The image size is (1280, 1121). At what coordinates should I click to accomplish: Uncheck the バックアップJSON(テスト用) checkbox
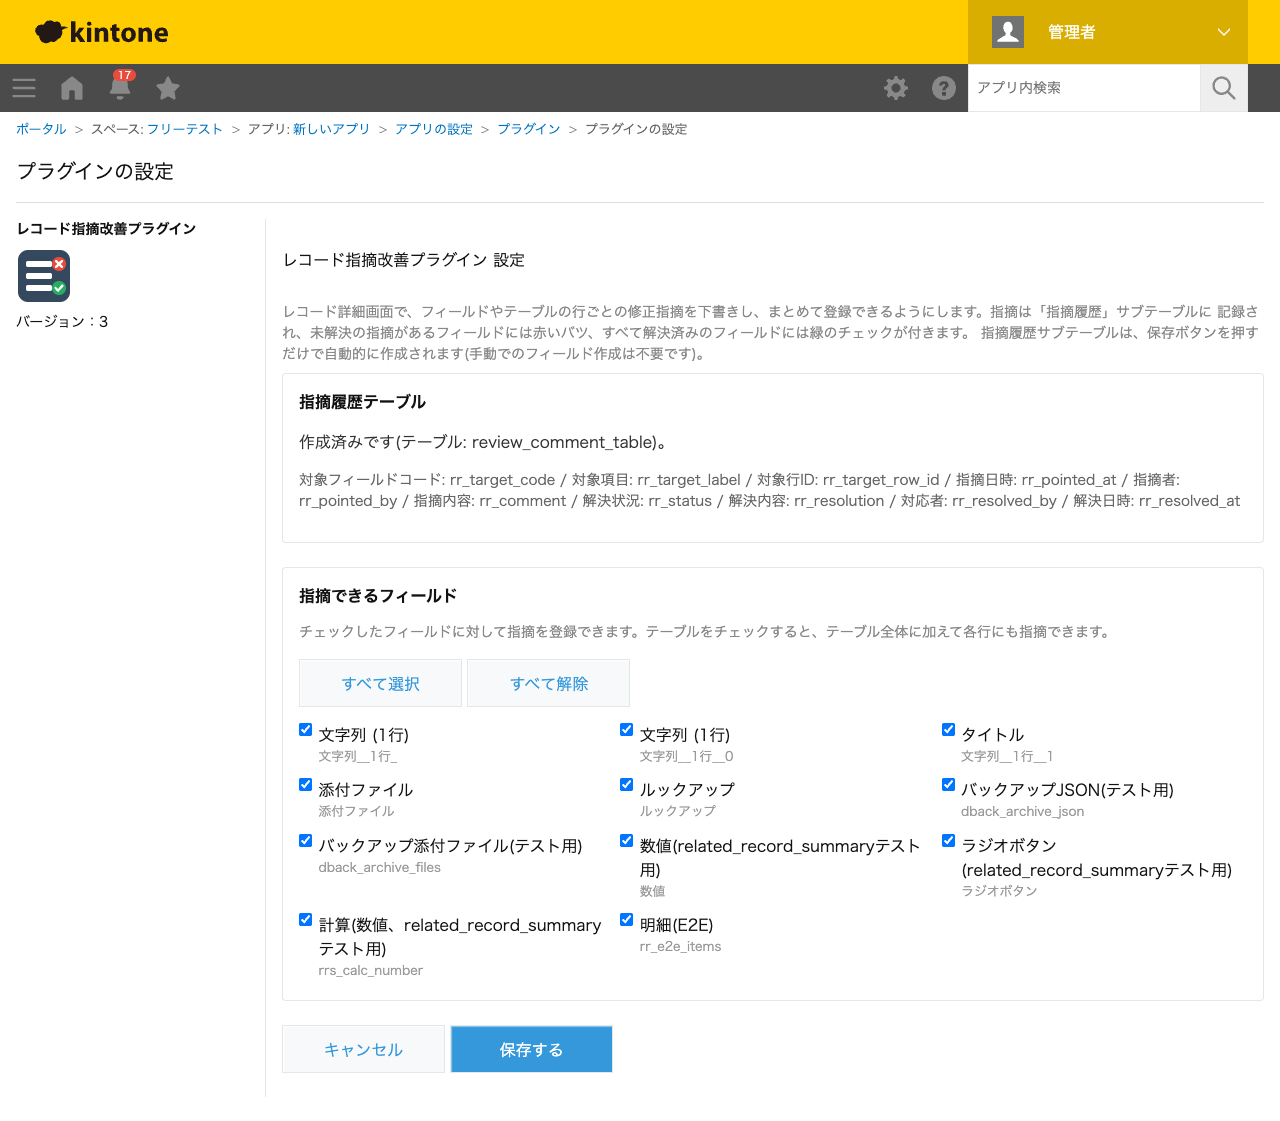[x=949, y=785]
